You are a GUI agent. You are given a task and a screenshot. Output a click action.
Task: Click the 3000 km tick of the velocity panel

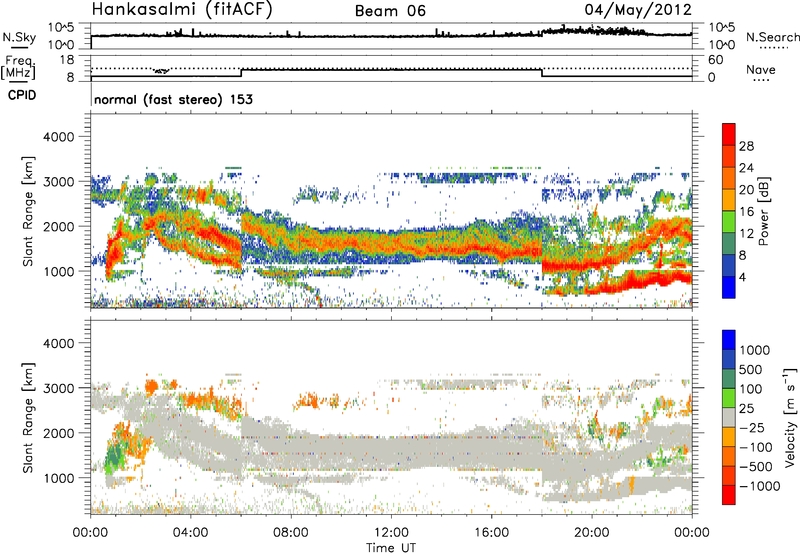tap(58, 388)
